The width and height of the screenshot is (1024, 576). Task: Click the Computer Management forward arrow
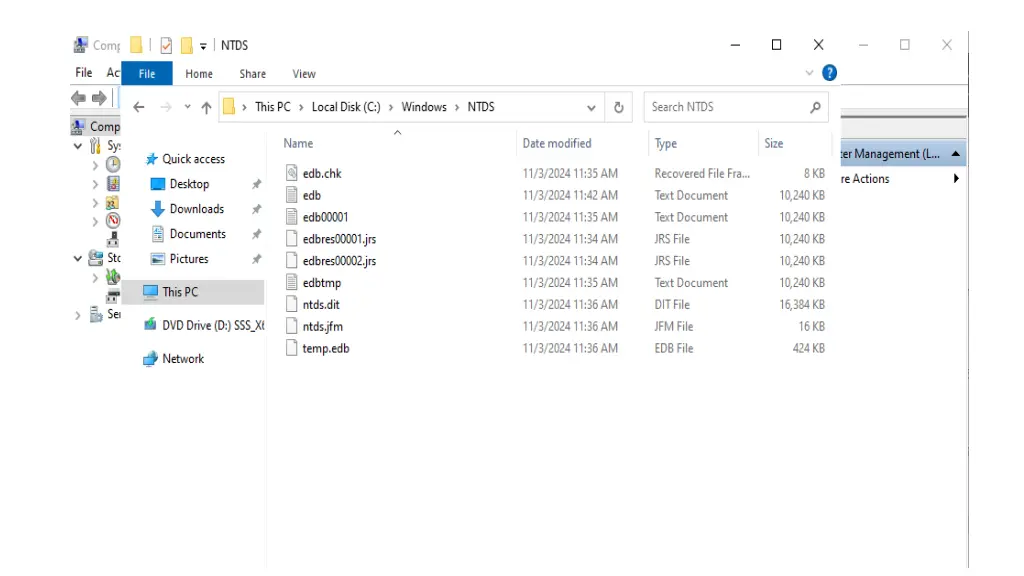[x=99, y=98]
